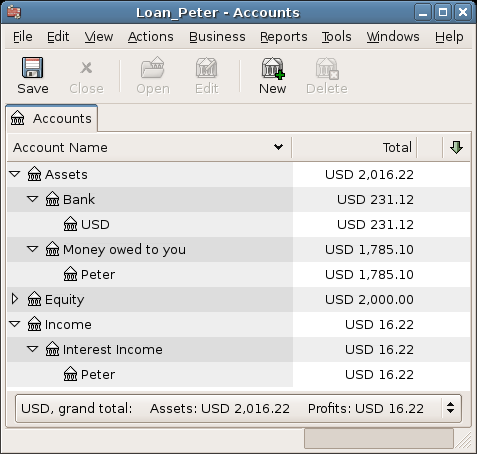Click the empty status bar progress field

379,439
